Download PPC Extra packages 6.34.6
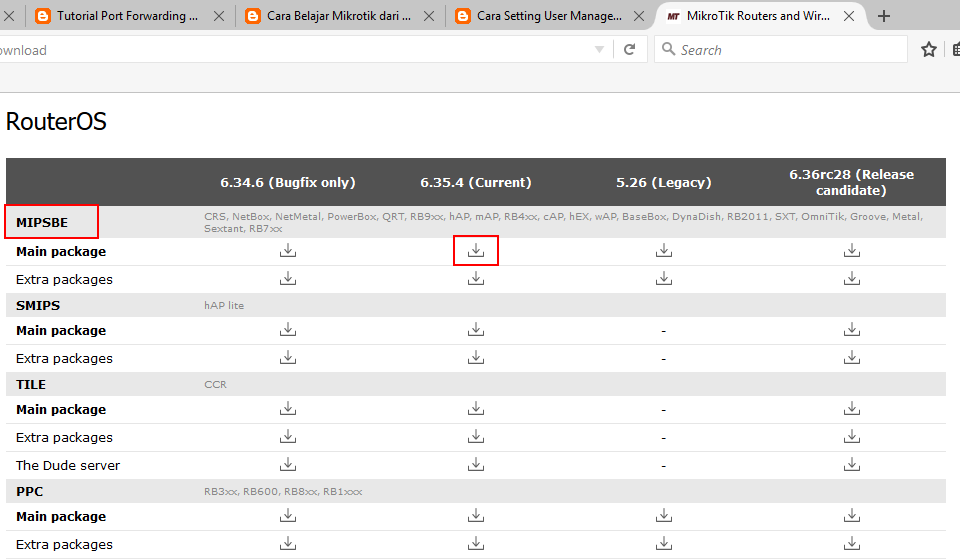 click(x=288, y=544)
